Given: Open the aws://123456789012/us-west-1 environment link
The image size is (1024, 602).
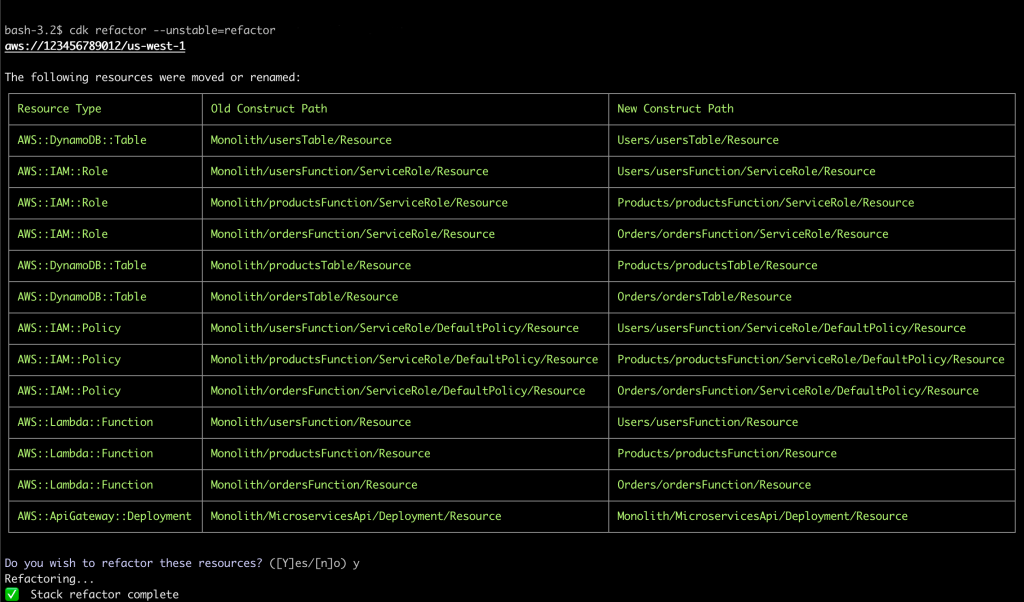Looking at the screenshot, I should pyautogui.click(x=93, y=45).
